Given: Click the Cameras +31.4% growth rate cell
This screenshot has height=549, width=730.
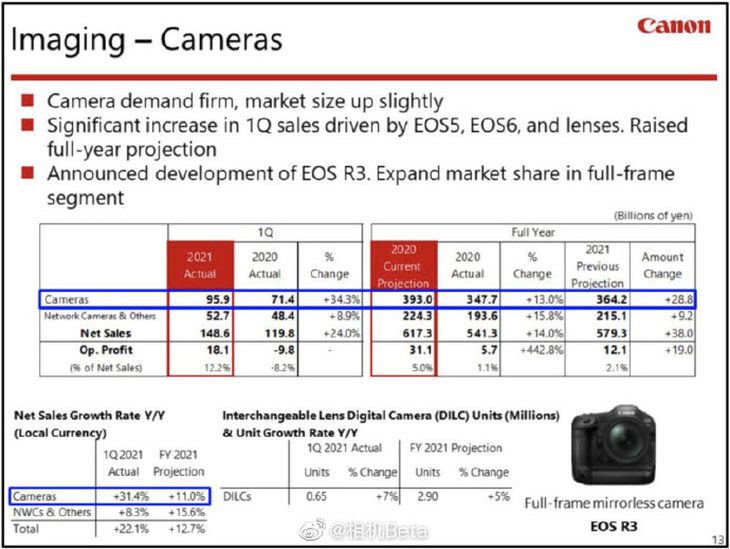Looking at the screenshot, I should pos(123,495).
